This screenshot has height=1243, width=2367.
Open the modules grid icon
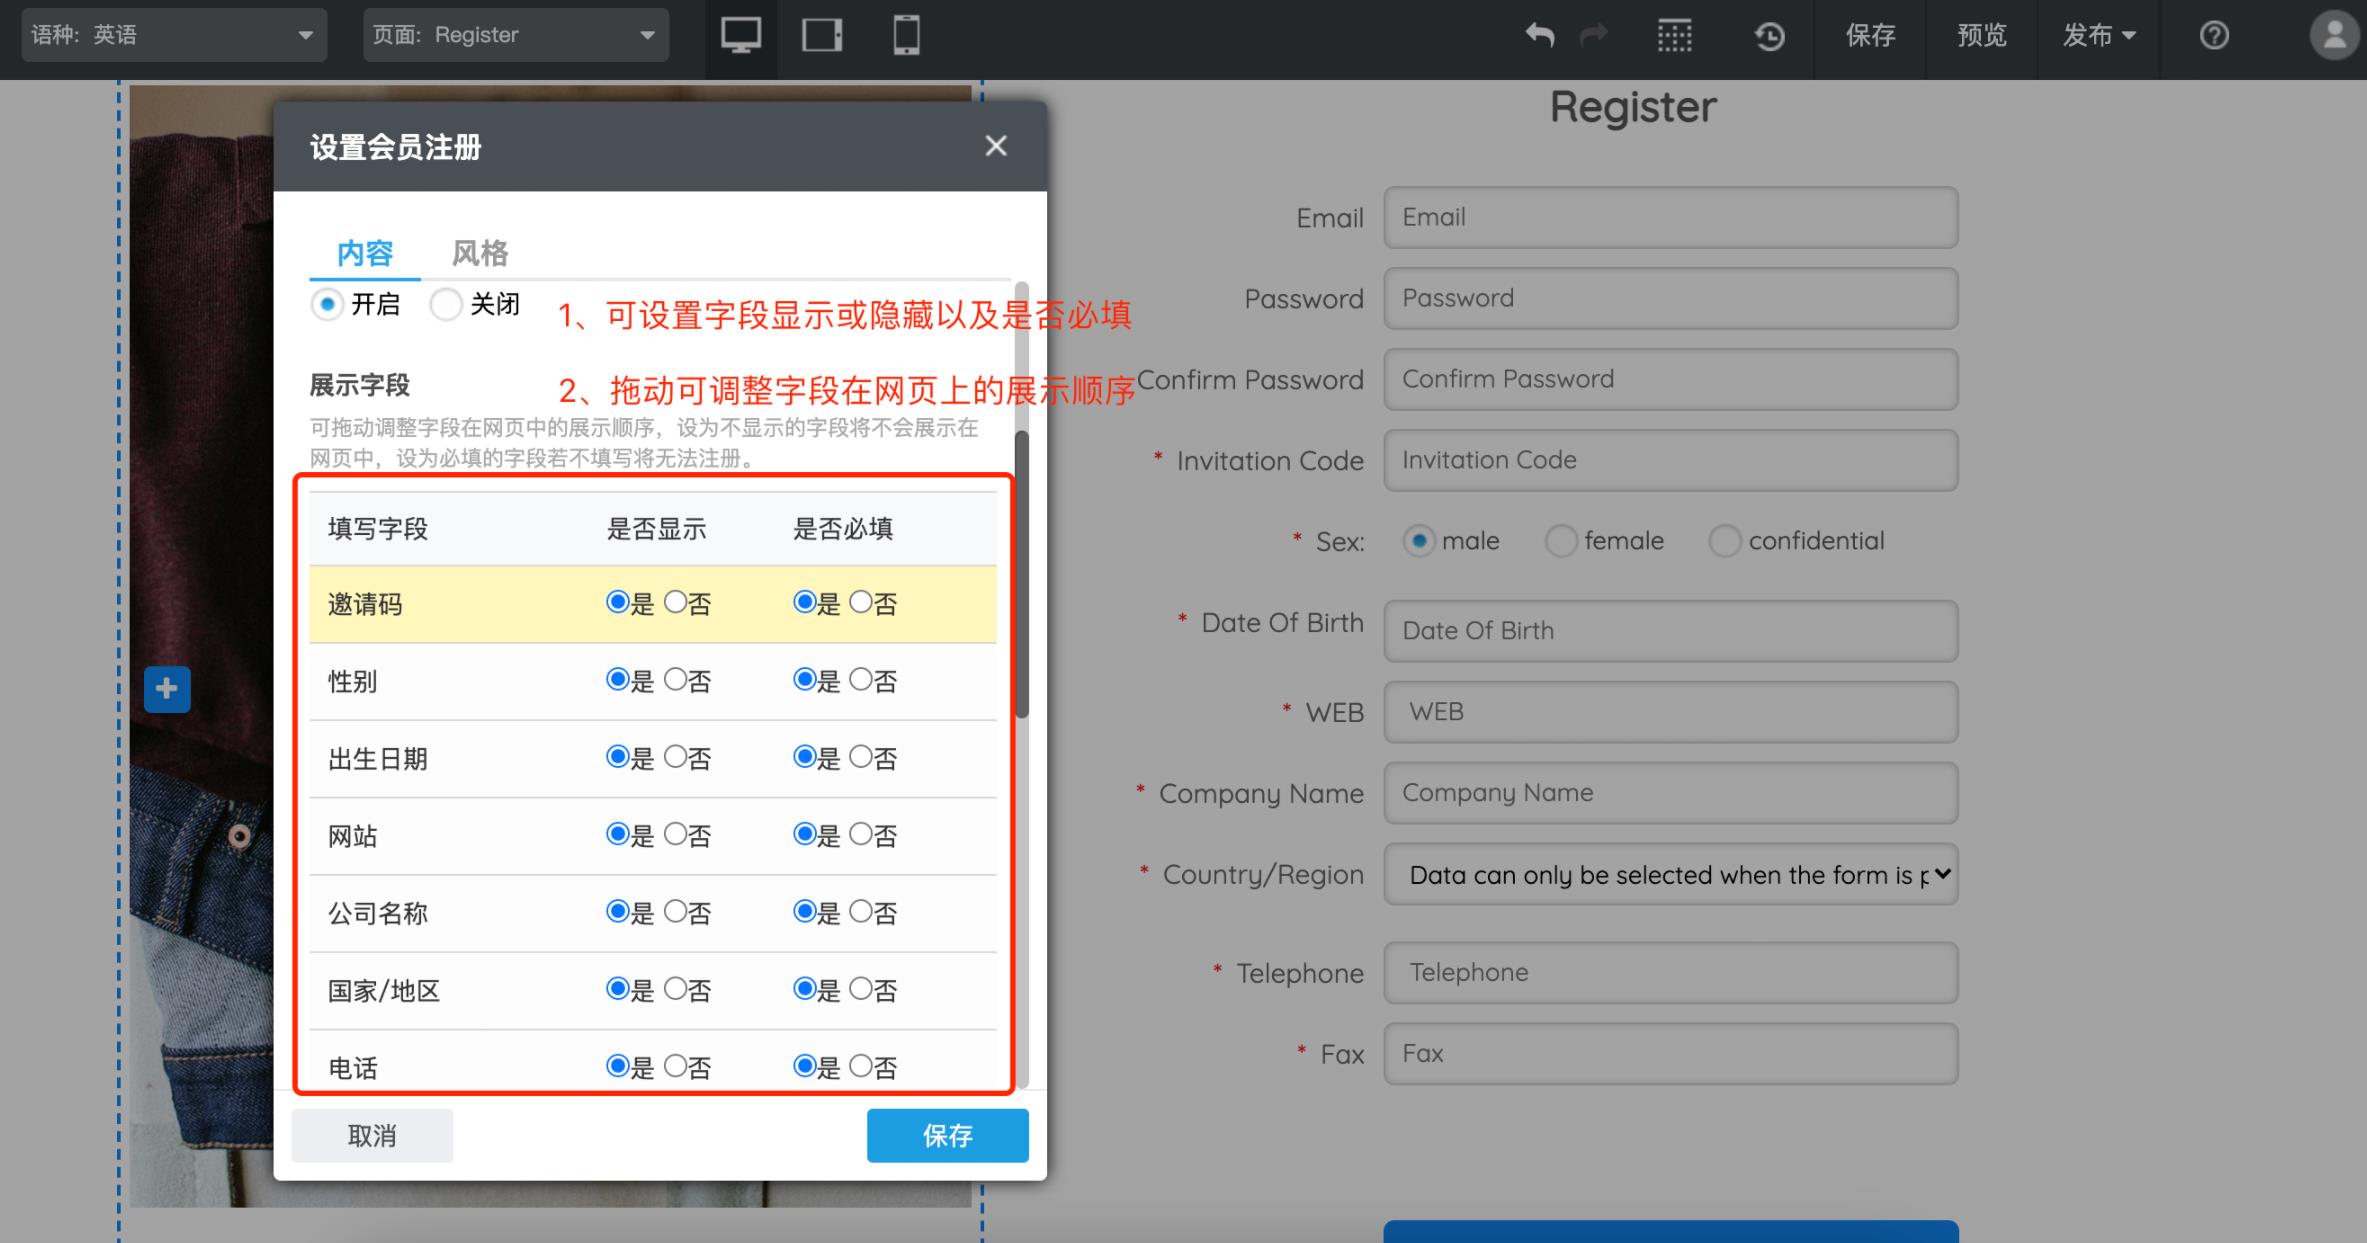pyautogui.click(x=1674, y=36)
